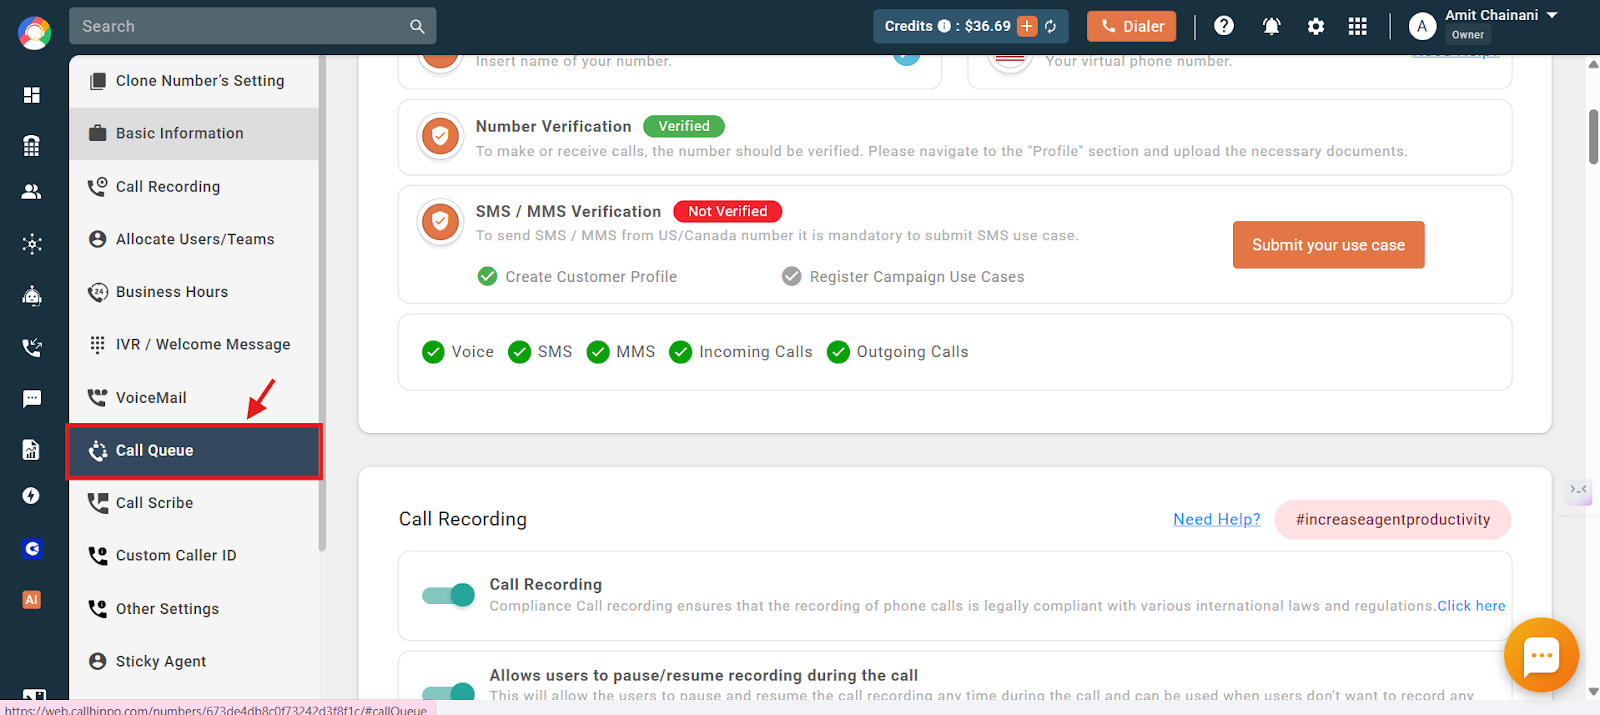The height and width of the screenshot is (715, 1600).
Task: Open Call Scribe settings
Action: coord(194,503)
